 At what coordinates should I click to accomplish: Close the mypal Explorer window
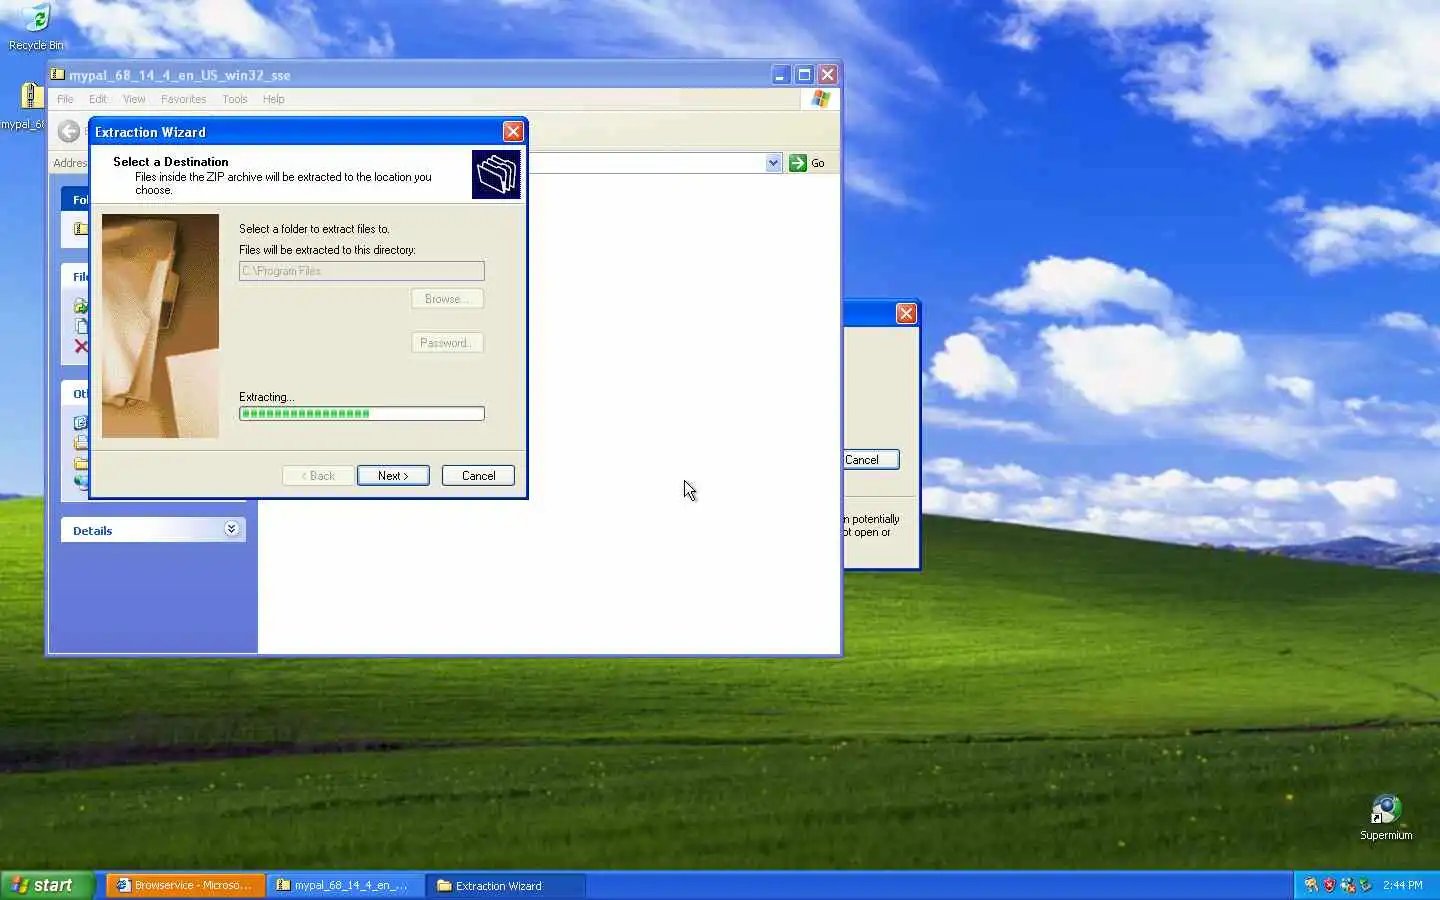pos(828,75)
